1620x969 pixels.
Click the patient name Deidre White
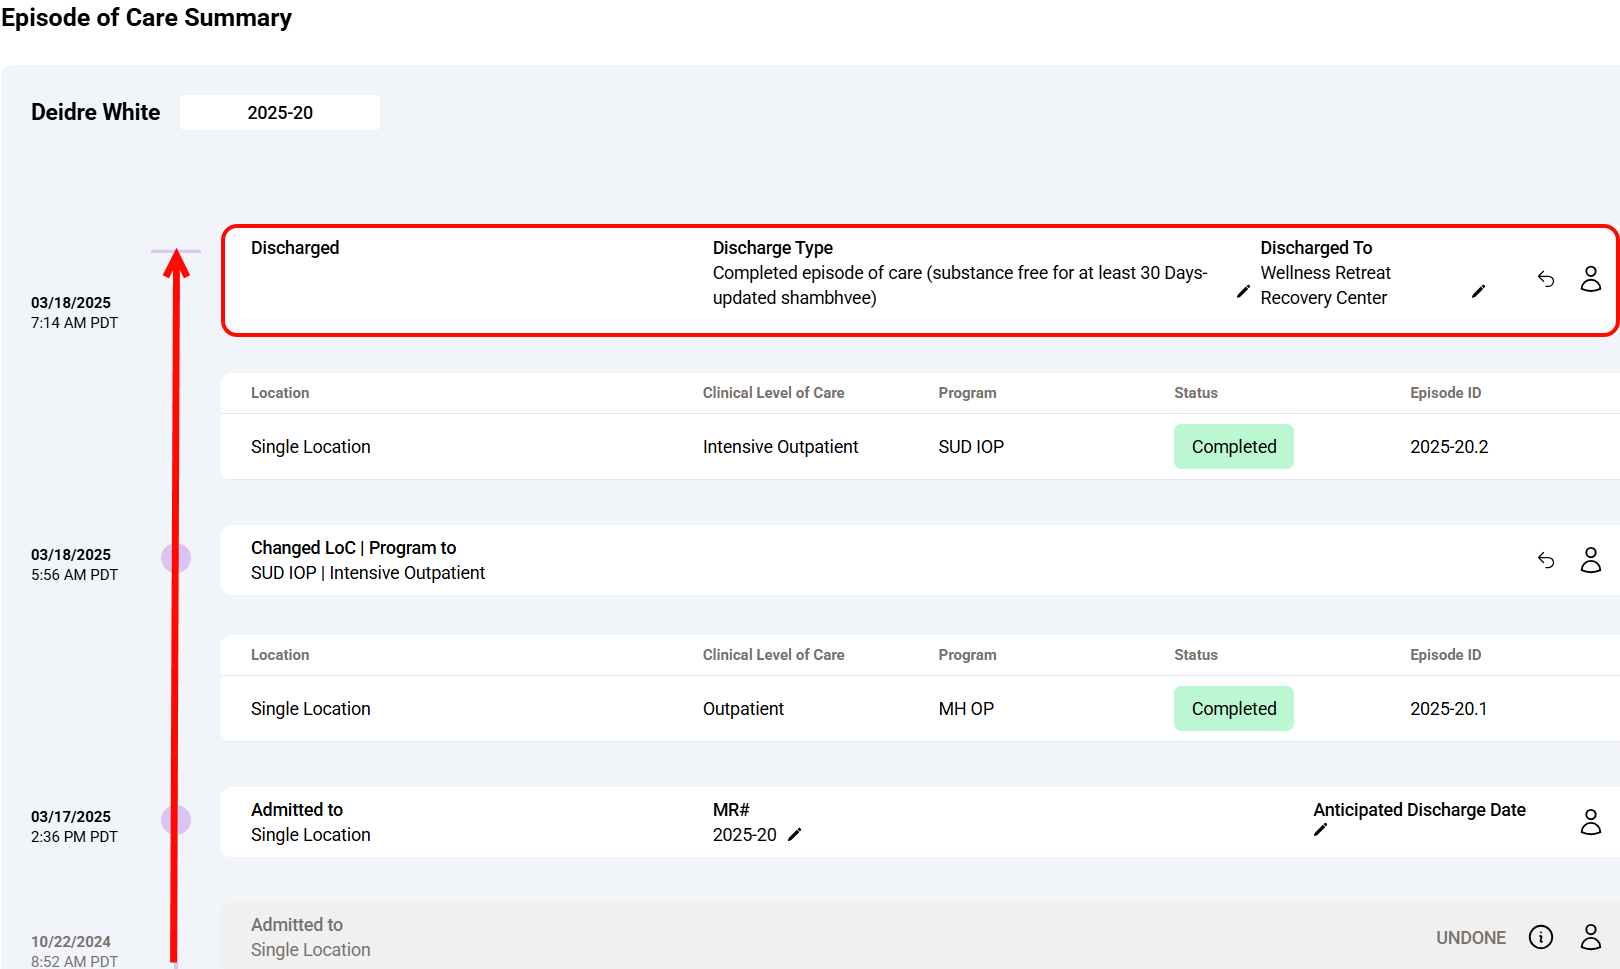click(96, 113)
